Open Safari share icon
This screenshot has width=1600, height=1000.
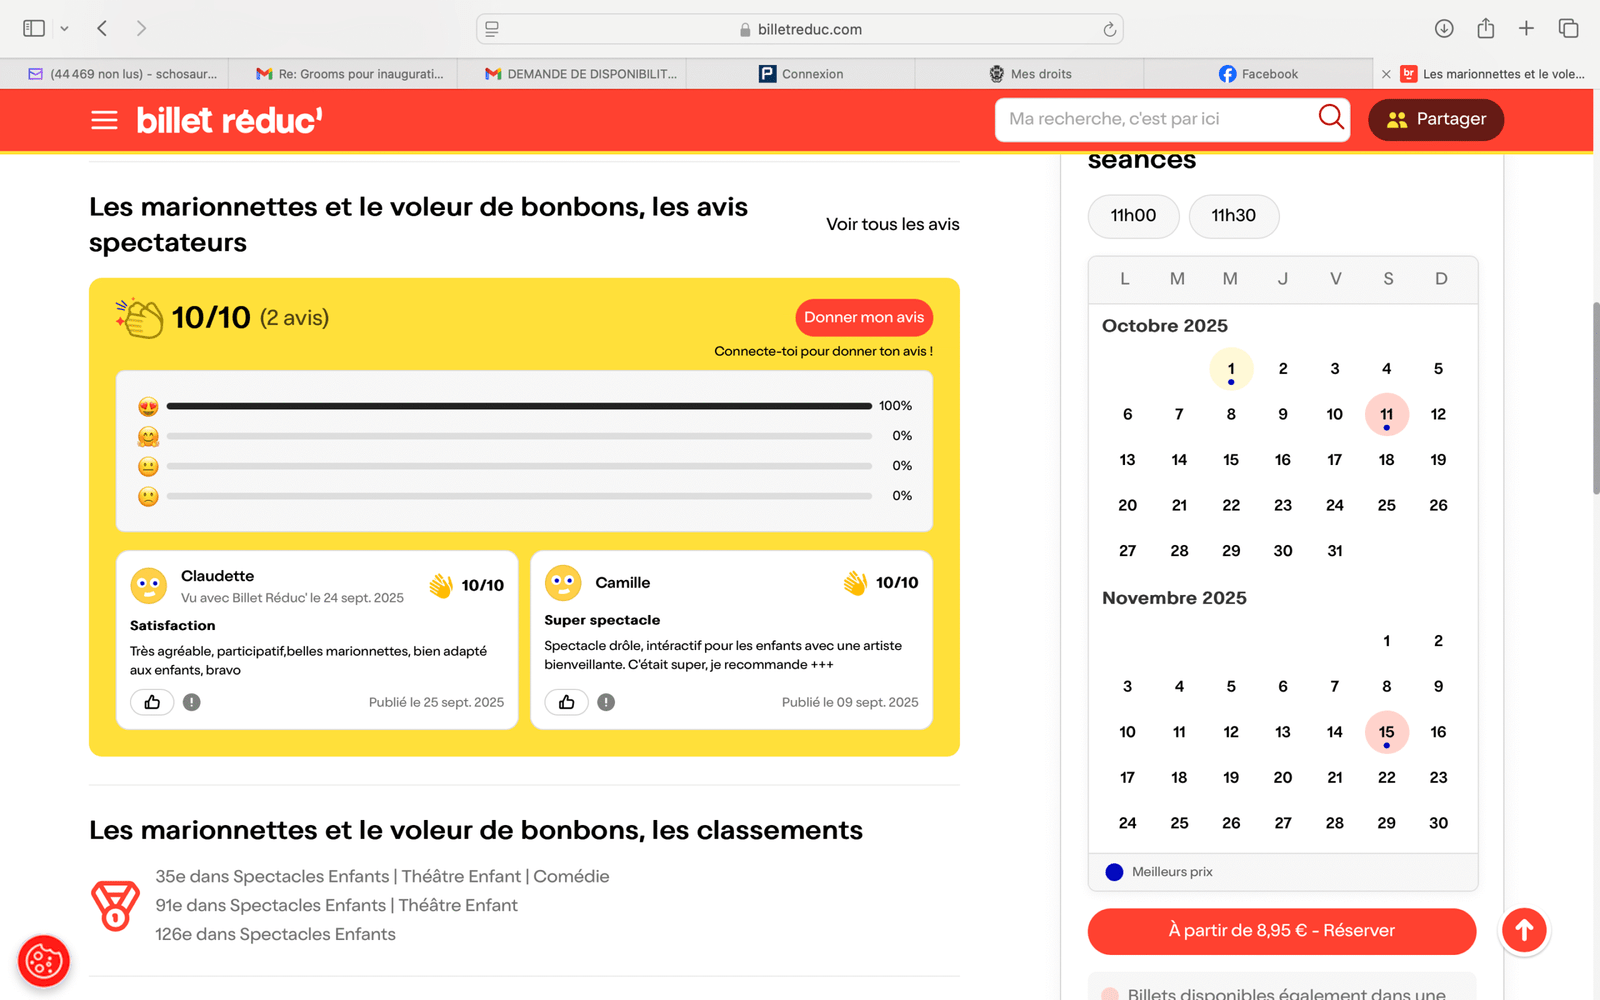tap(1485, 28)
